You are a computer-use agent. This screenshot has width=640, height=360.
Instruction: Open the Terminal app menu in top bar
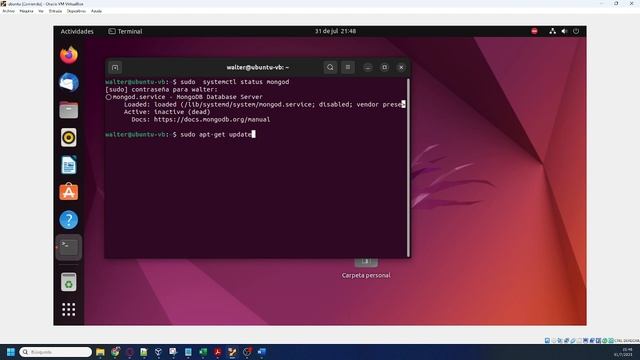125,31
